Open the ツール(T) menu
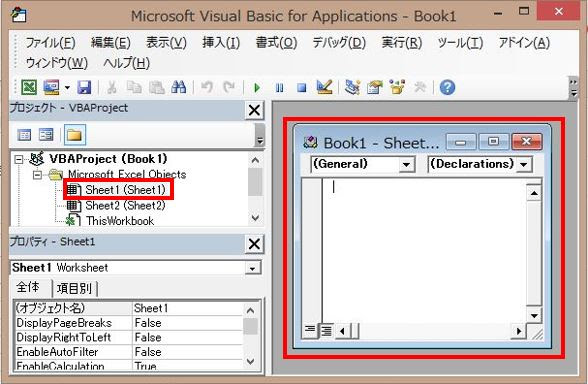 coord(460,42)
